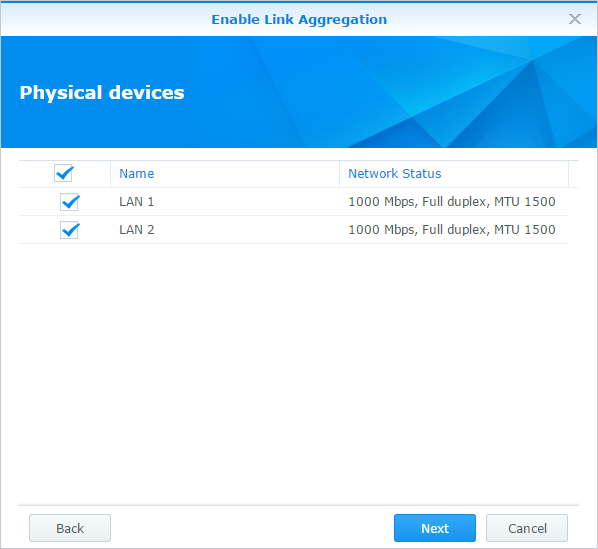The height and width of the screenshot is (549, 598).
Task: Click the Enable Link Aggregation title bar
Action: point(299,19)
